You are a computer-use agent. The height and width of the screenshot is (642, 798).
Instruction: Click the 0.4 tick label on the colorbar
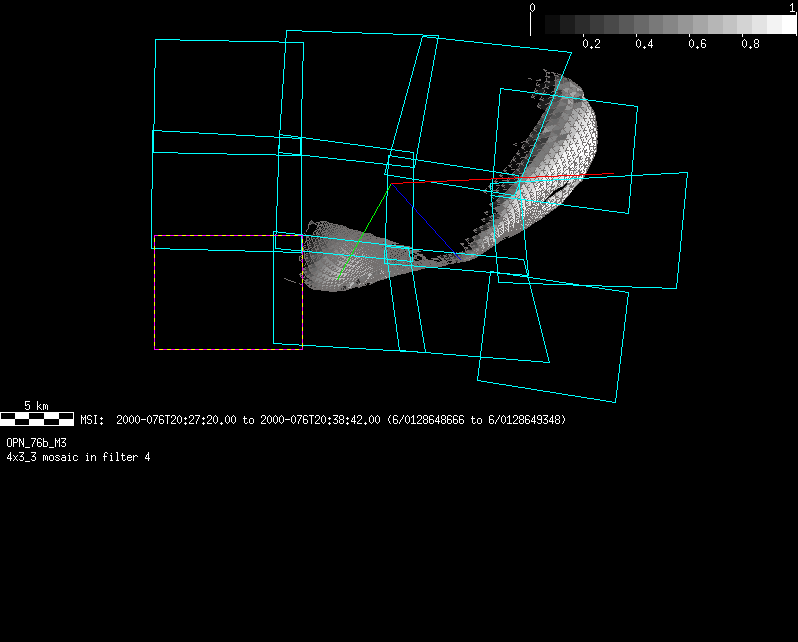(644, 45)
